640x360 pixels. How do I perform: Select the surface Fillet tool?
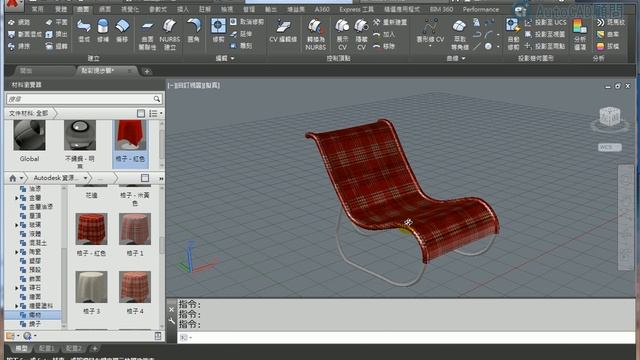(193, 31)
